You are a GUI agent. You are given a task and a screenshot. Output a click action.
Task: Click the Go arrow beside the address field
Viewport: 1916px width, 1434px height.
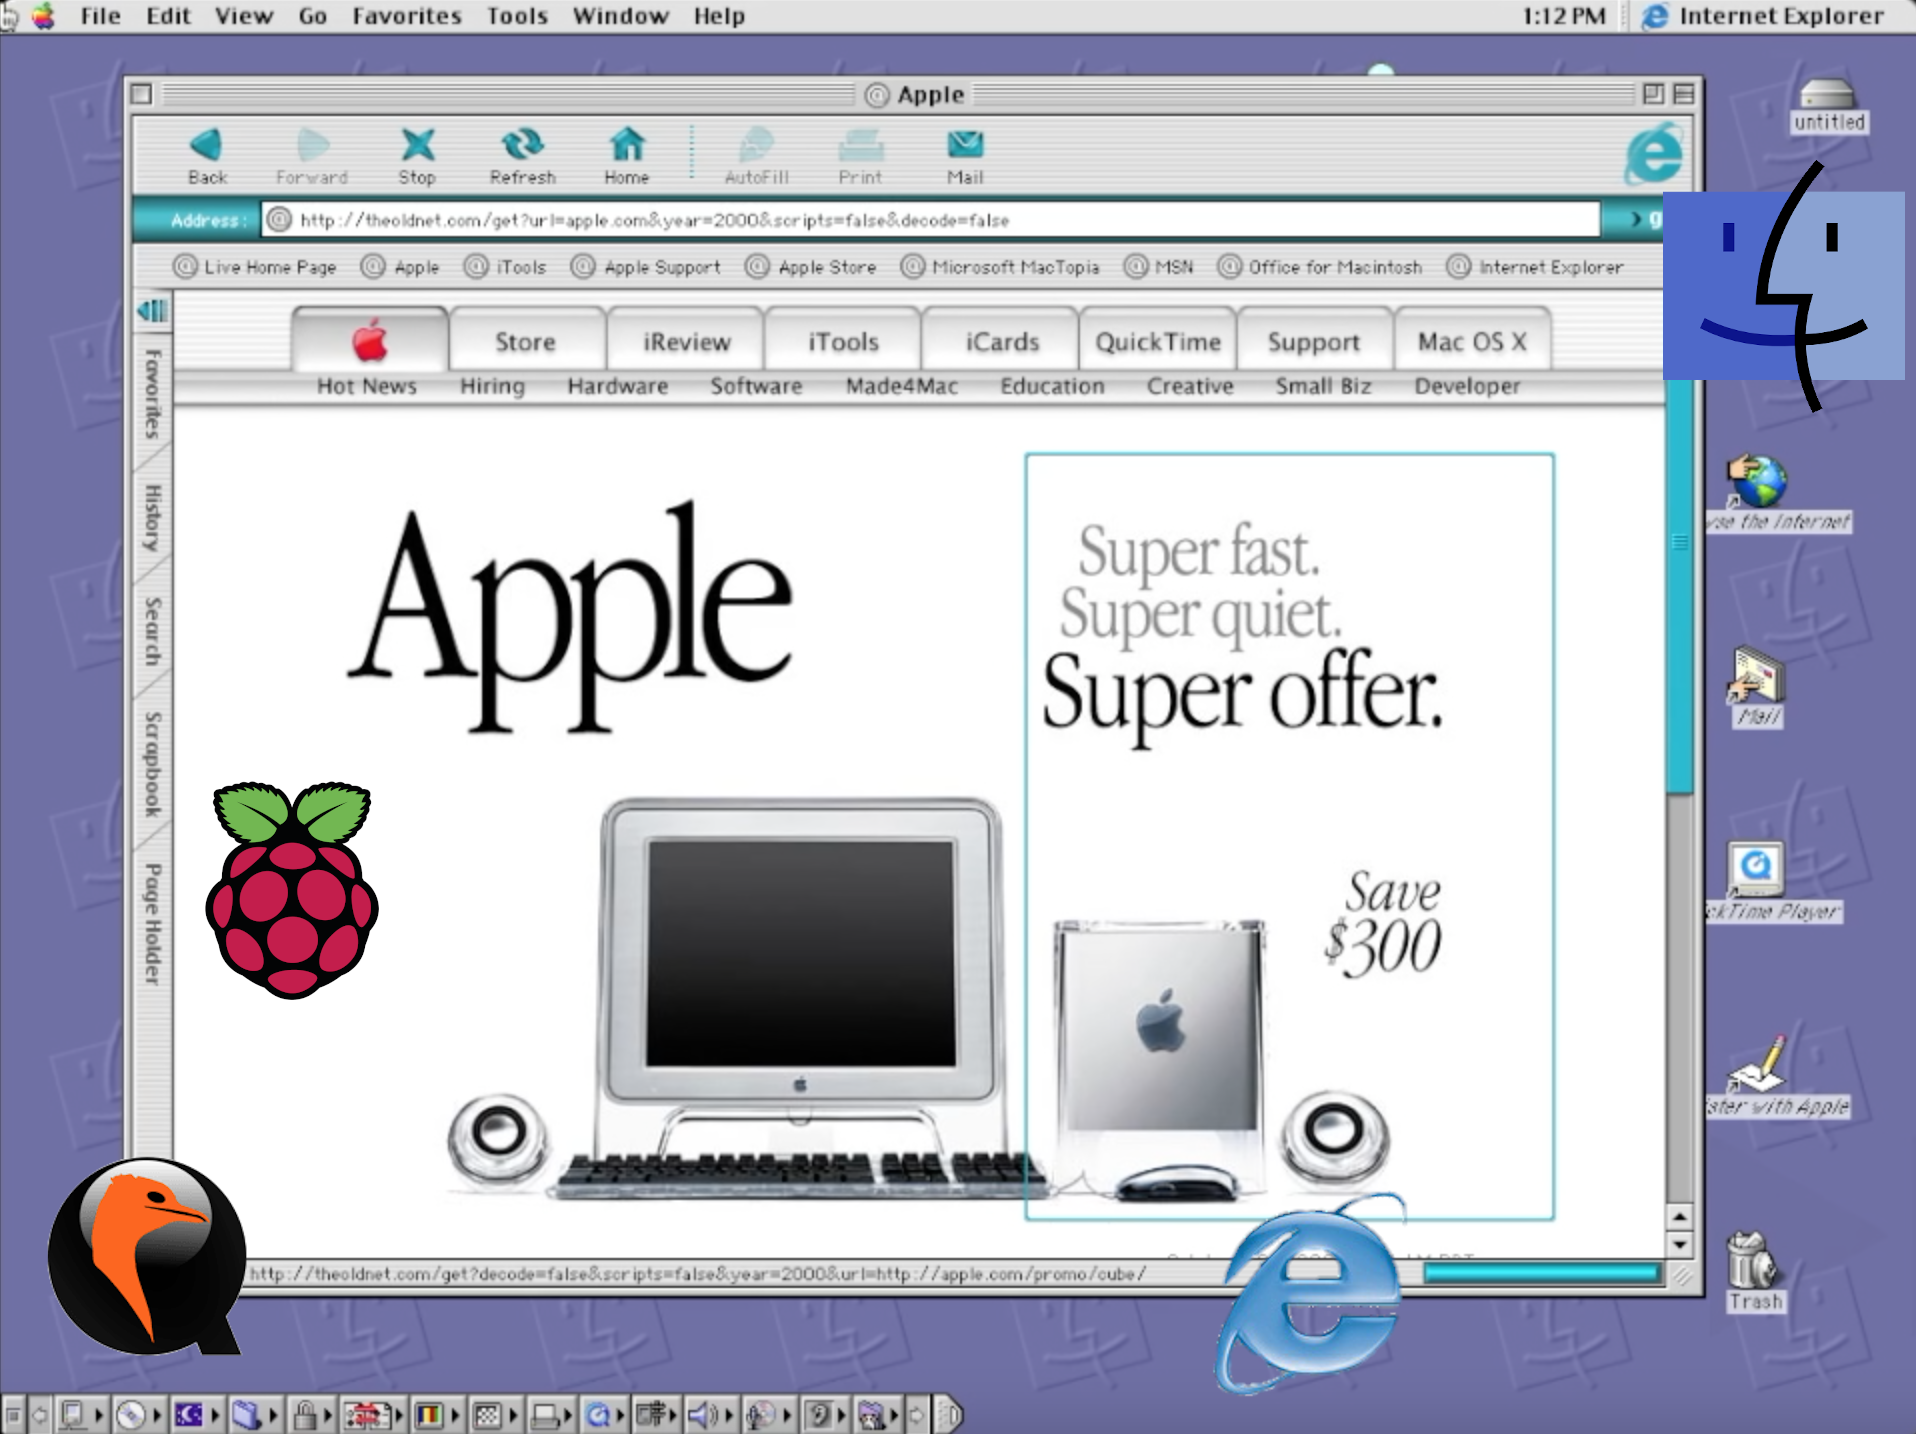coord(1637,219)
